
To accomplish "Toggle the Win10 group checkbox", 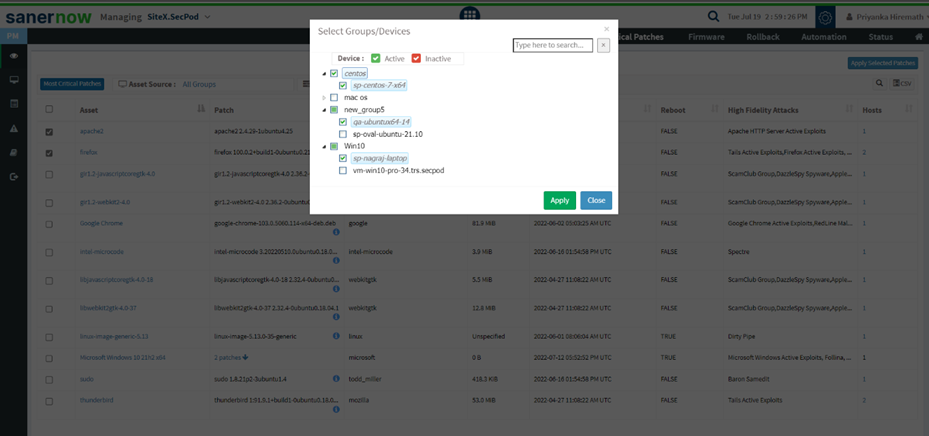I will click(x=334, y=146).
